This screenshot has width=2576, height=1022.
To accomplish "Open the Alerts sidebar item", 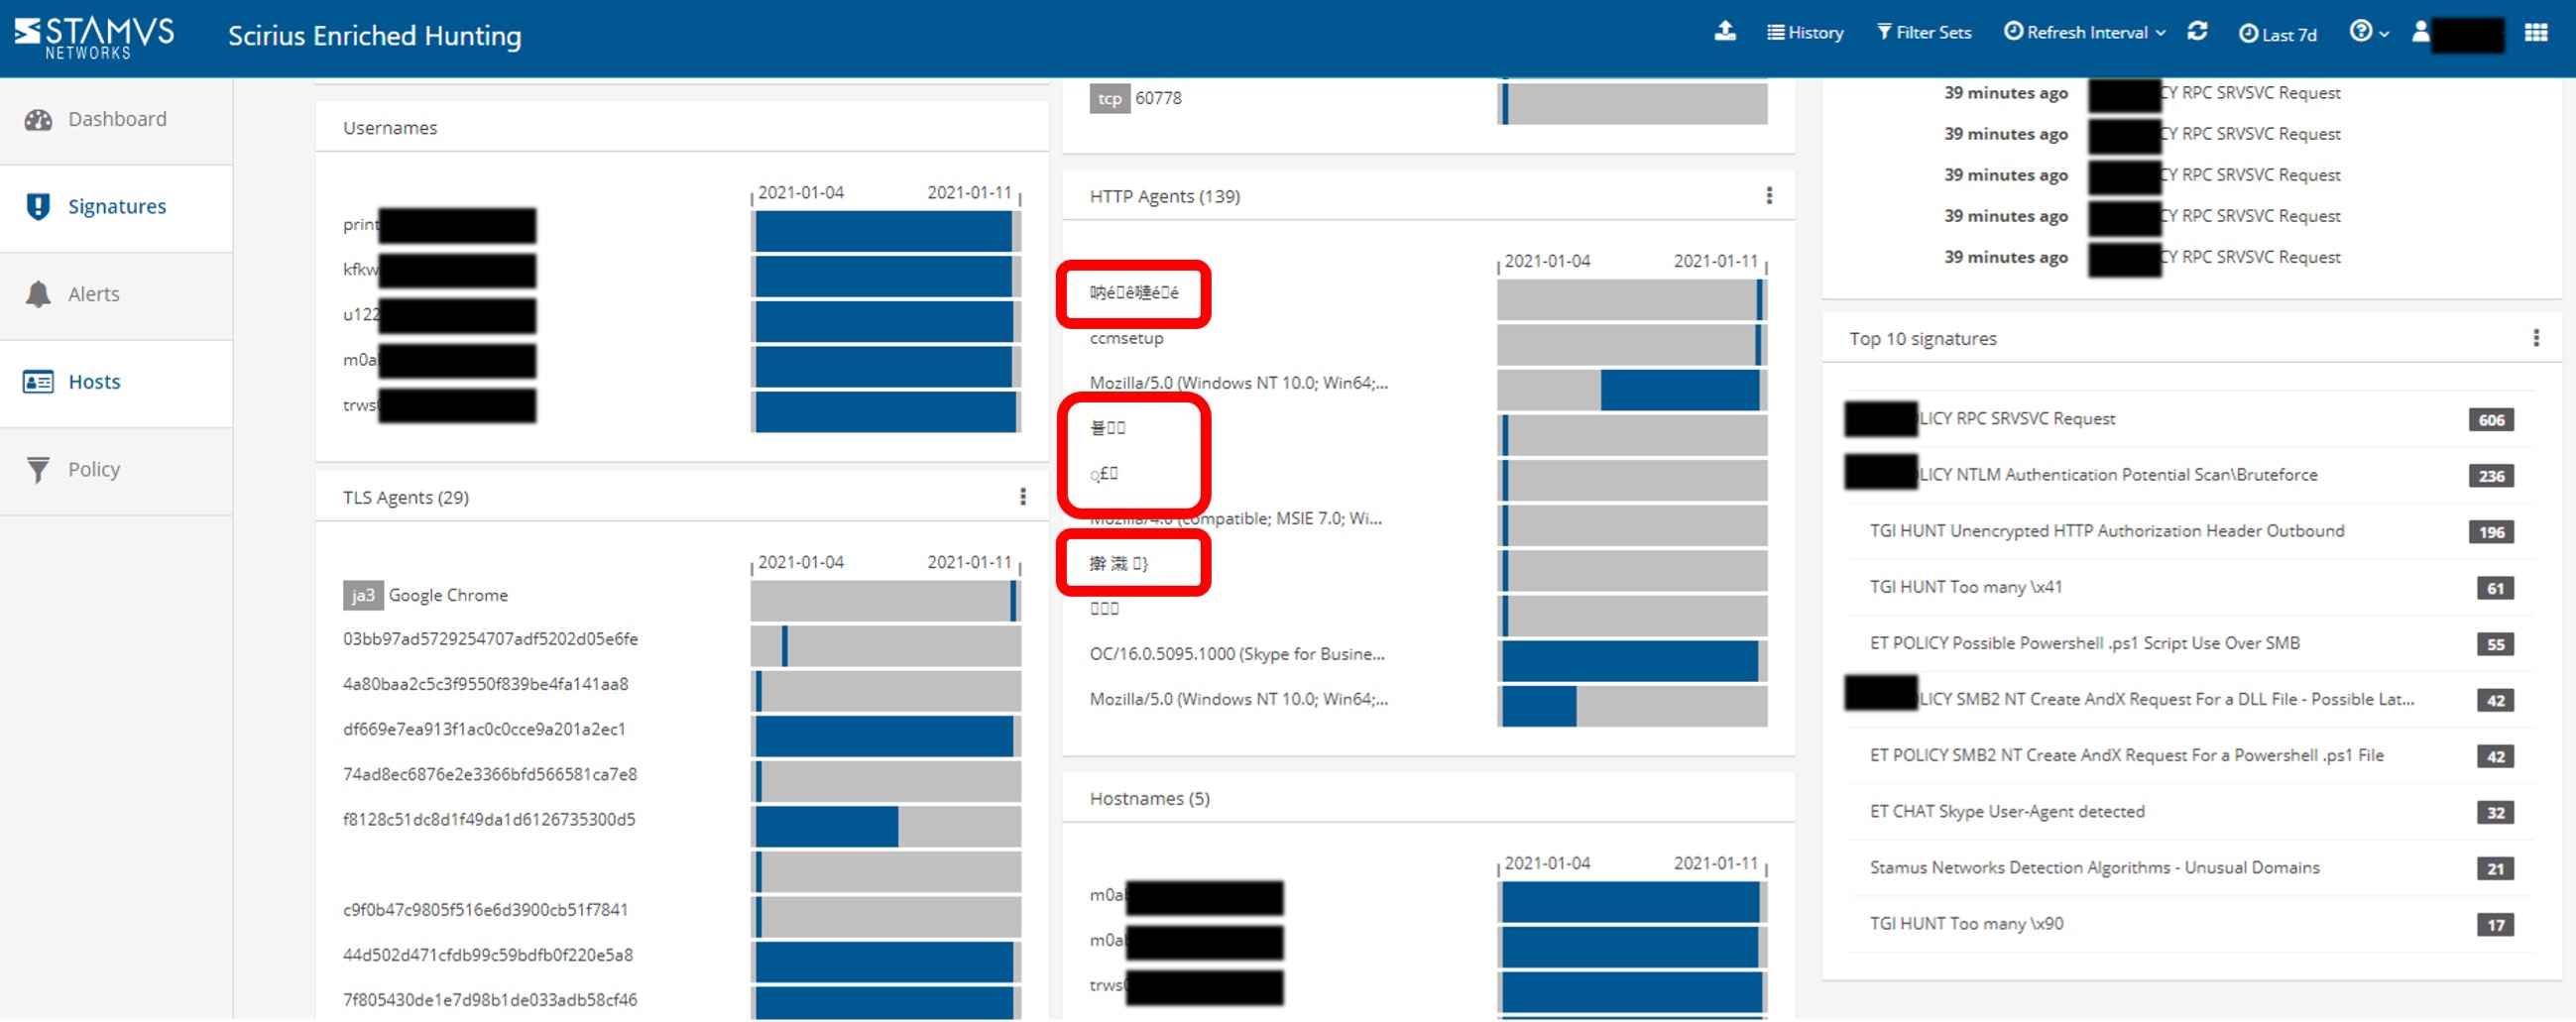I will (x=117, y=294).
